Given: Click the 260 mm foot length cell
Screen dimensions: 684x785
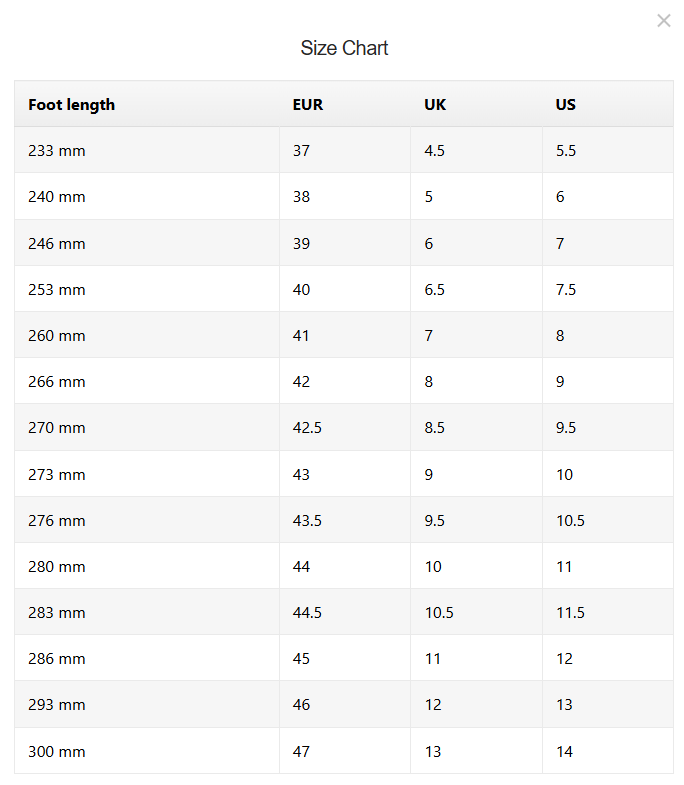Looking at the screenshot, I should (x=57, y=336).
